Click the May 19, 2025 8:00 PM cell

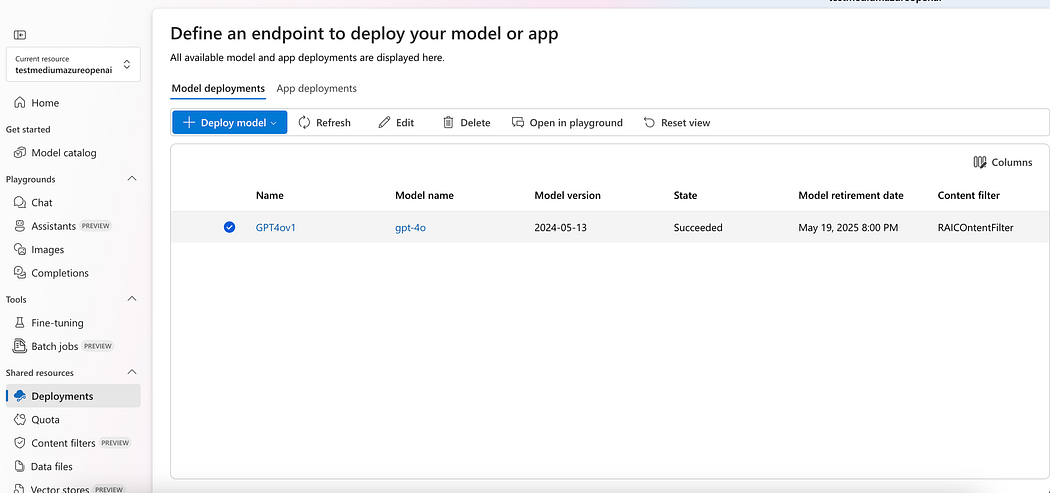pos(848,228)
